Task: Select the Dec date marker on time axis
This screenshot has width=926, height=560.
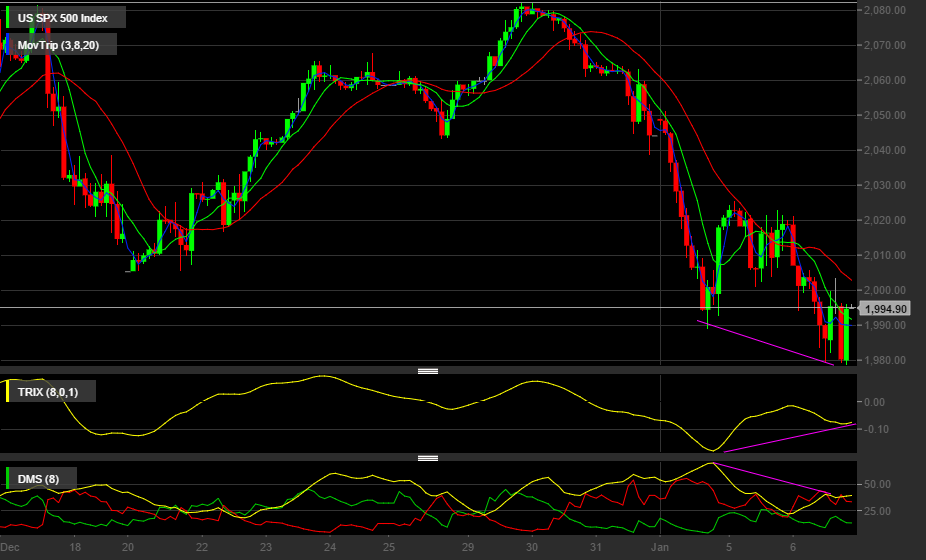Action: click(10, 547)
